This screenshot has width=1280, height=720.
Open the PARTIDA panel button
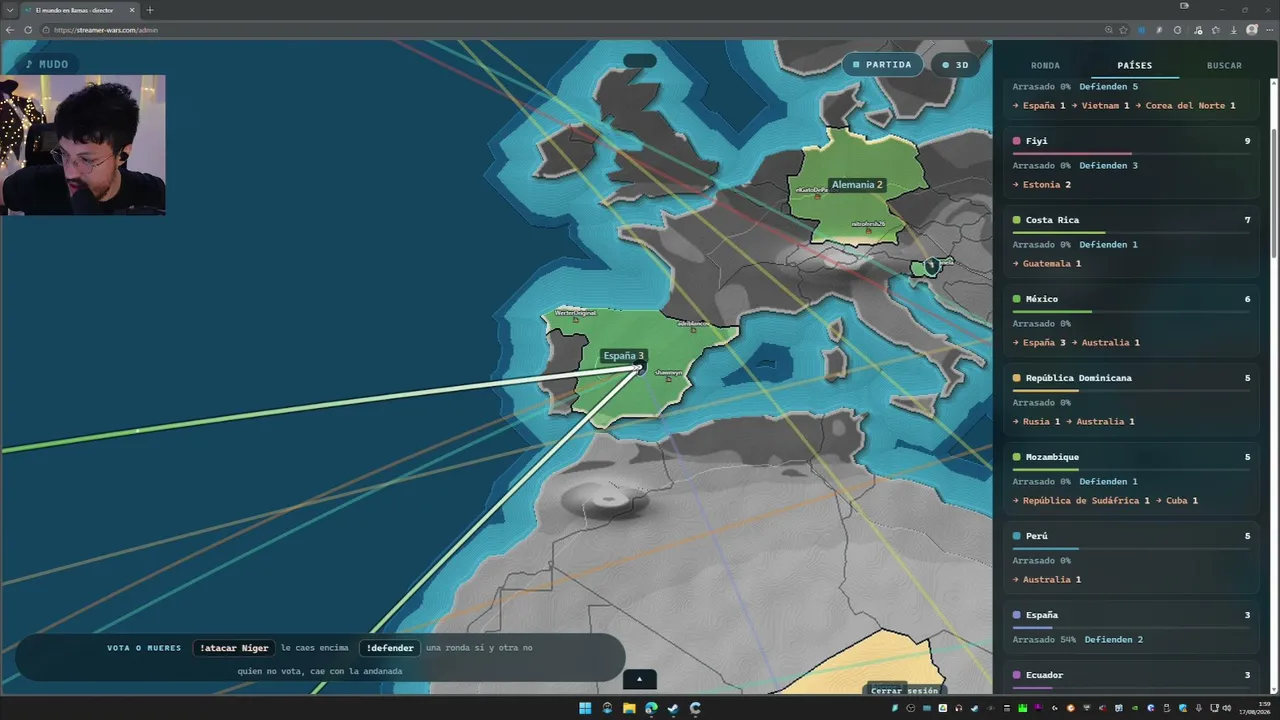pyautogui.click(x=882, y=65)
